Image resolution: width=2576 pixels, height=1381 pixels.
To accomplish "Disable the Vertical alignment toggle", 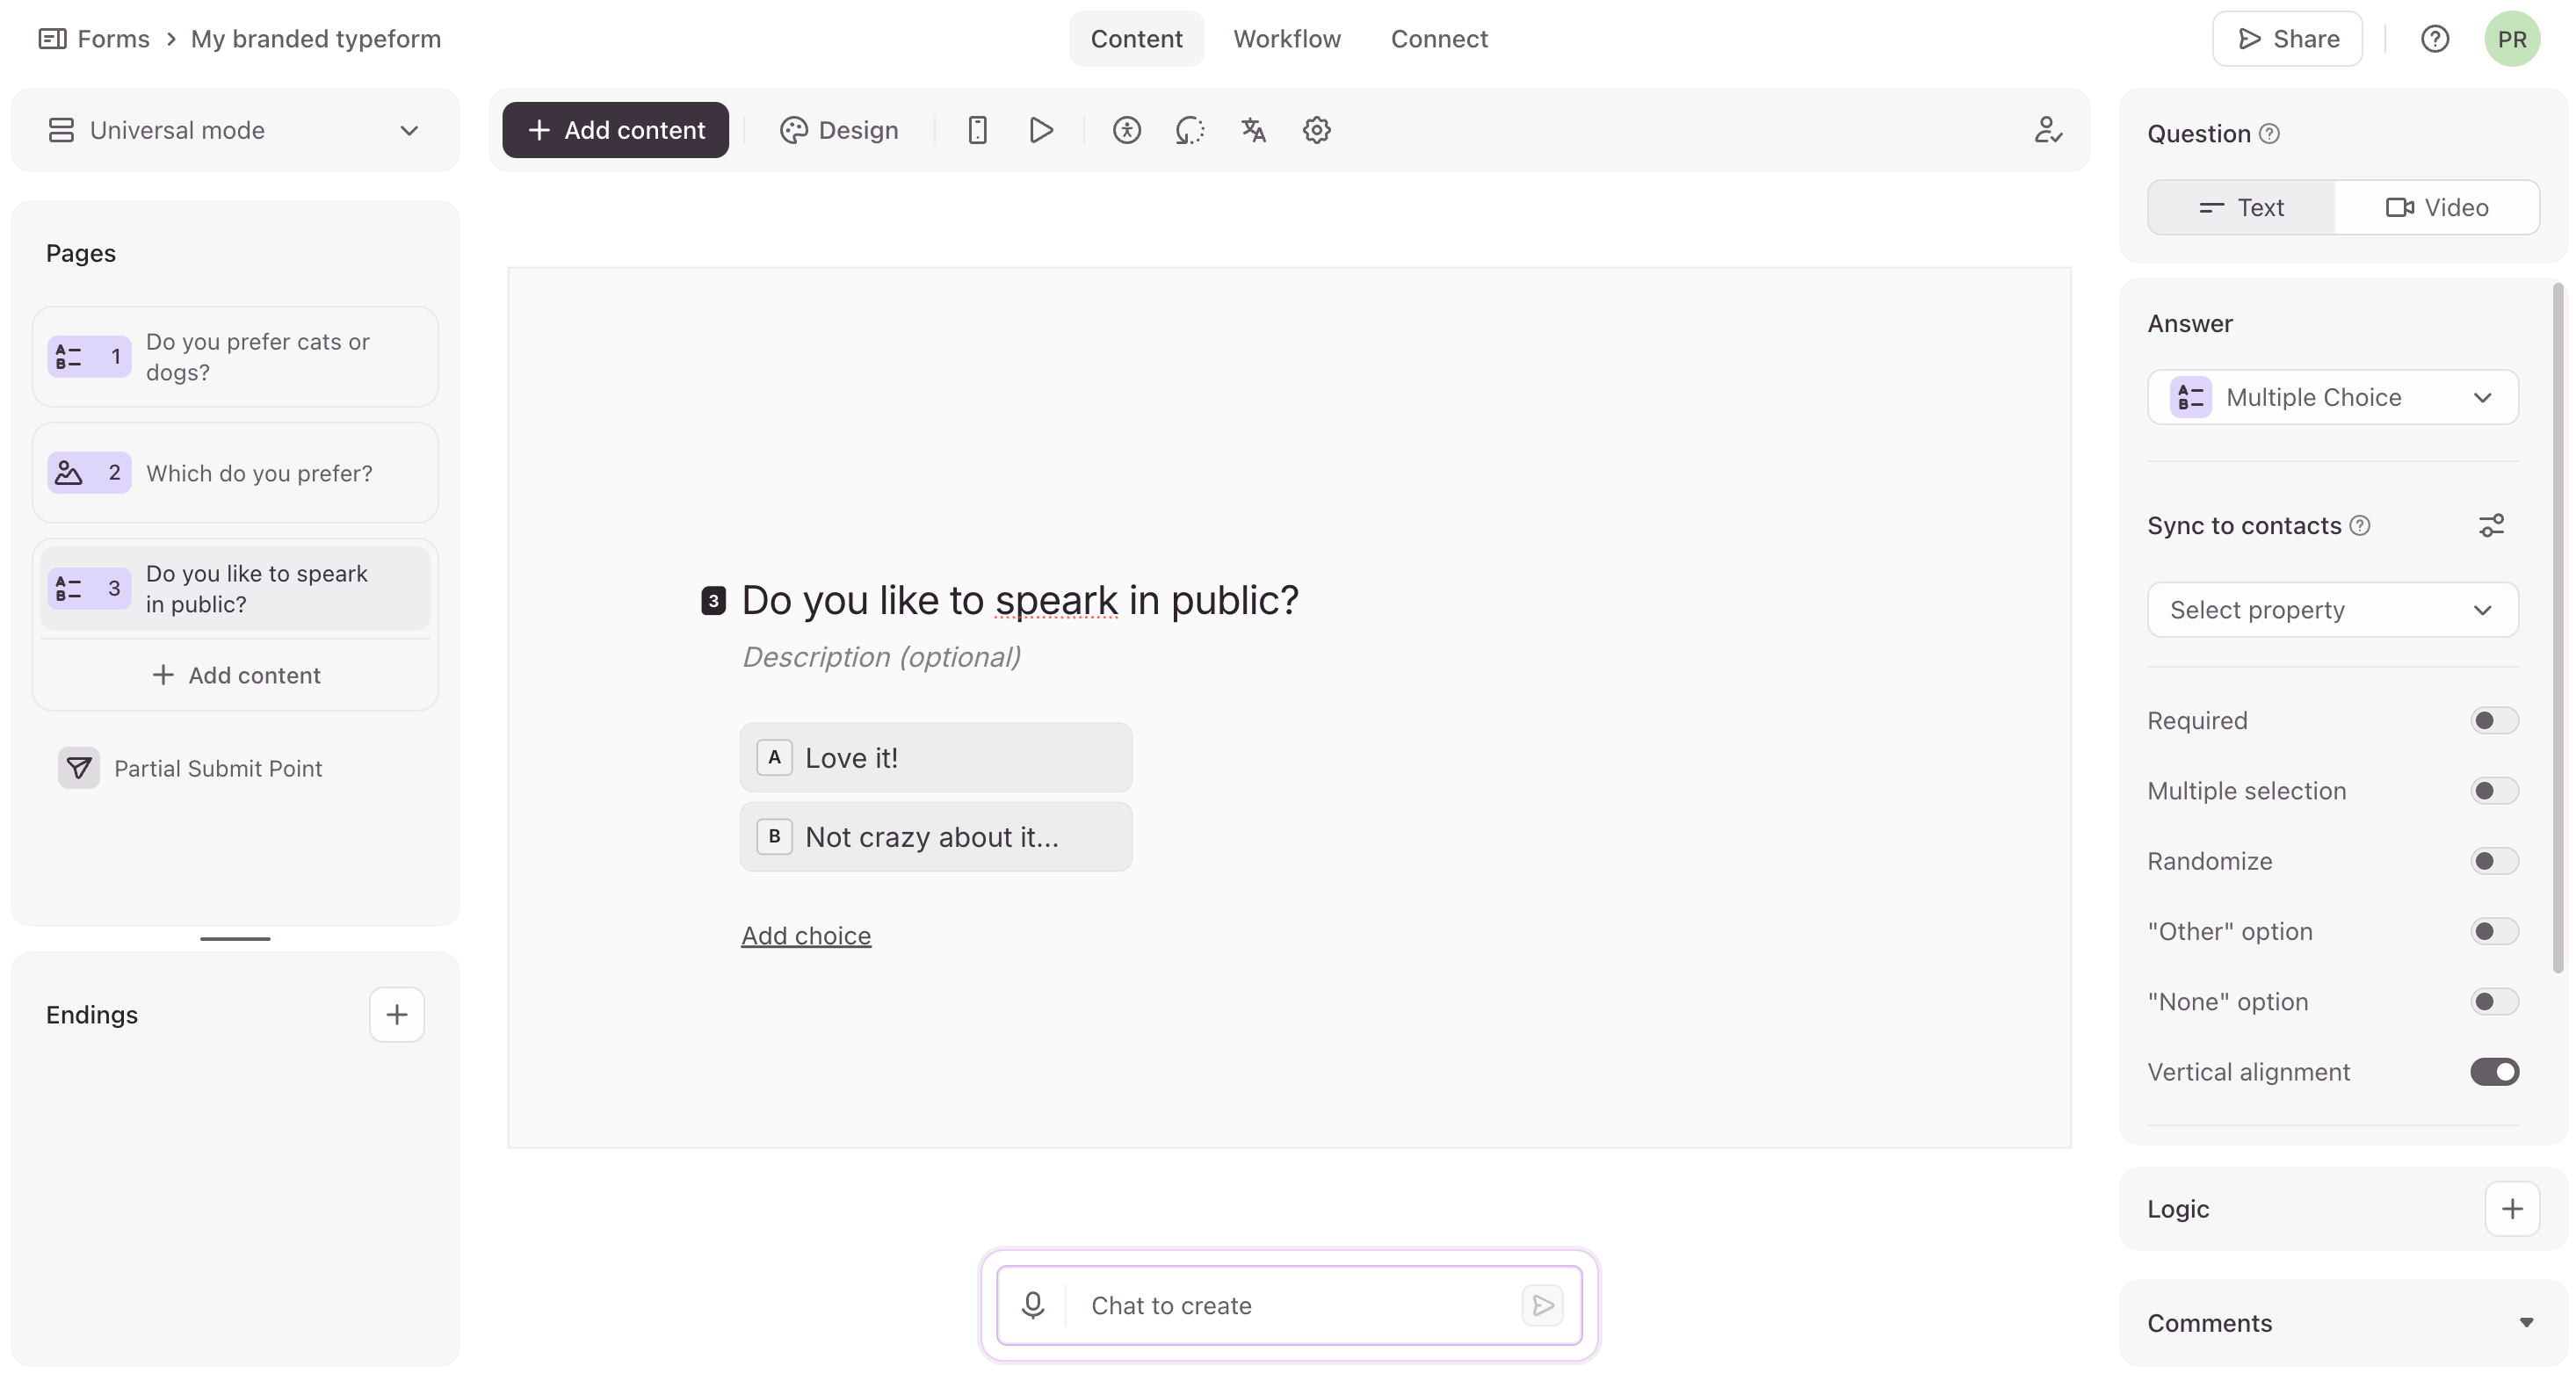I will click(x=2494, y=1071).
